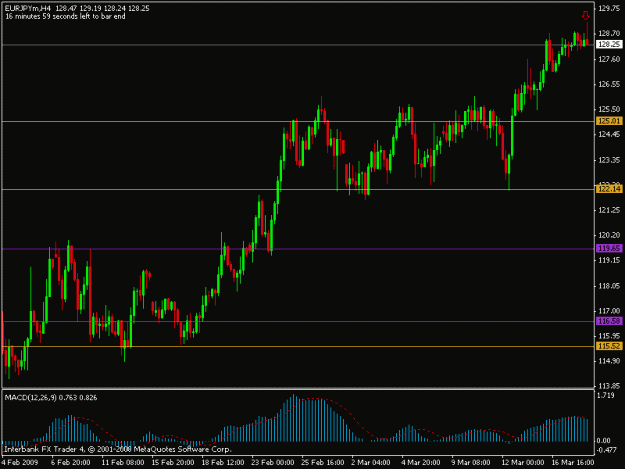Select the 119.65 purple price label
The image size is (625, 469).
(x=609, y=249)
